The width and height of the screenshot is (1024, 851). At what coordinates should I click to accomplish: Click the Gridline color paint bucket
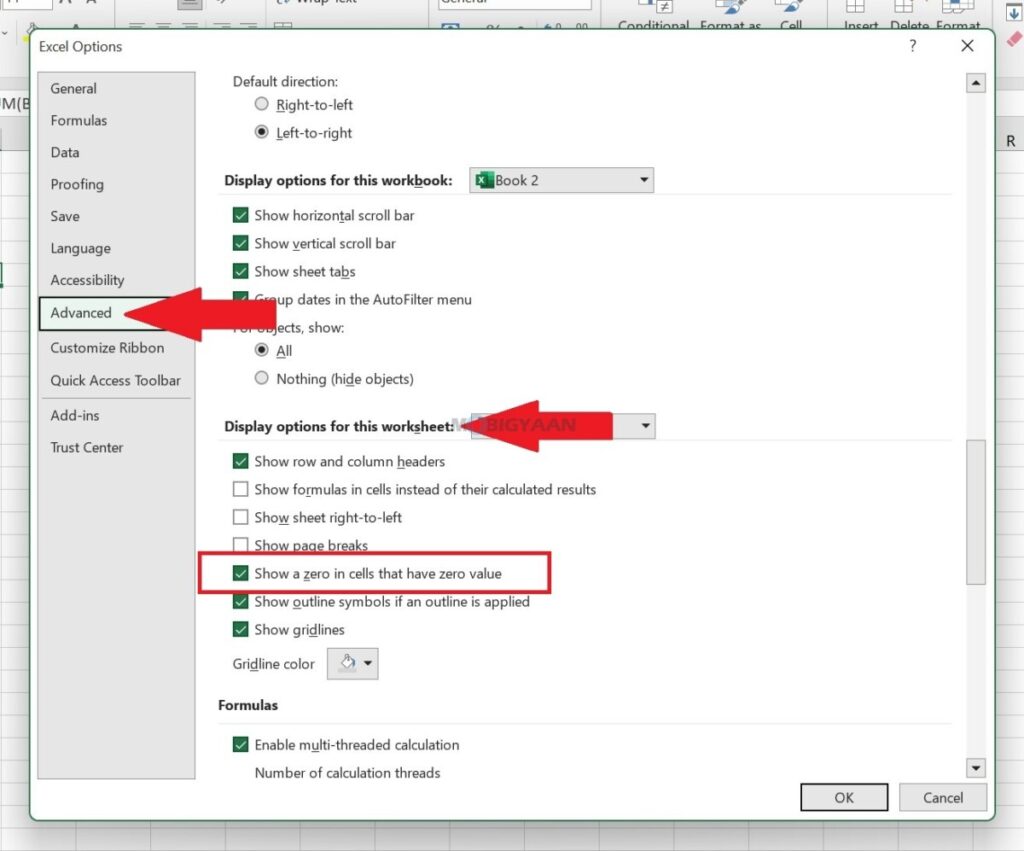click(347, 664)
